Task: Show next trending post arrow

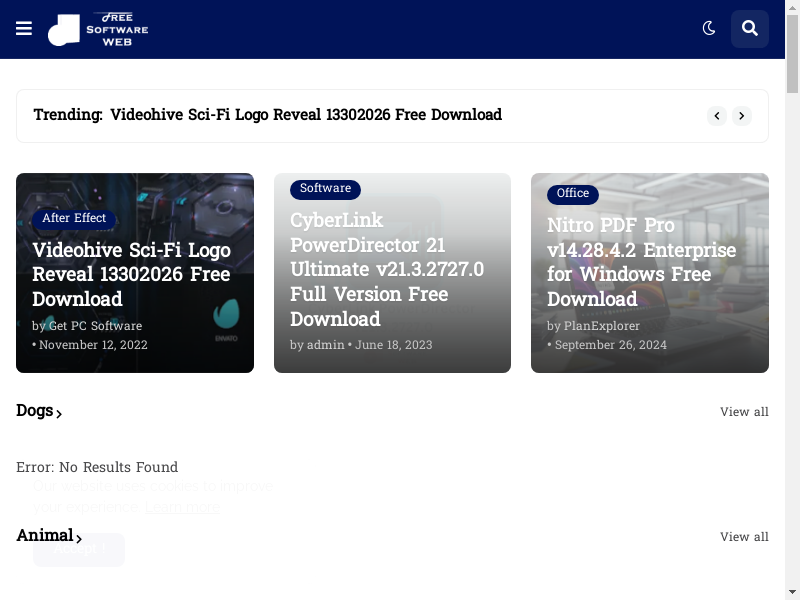Action: click(742, 116)
